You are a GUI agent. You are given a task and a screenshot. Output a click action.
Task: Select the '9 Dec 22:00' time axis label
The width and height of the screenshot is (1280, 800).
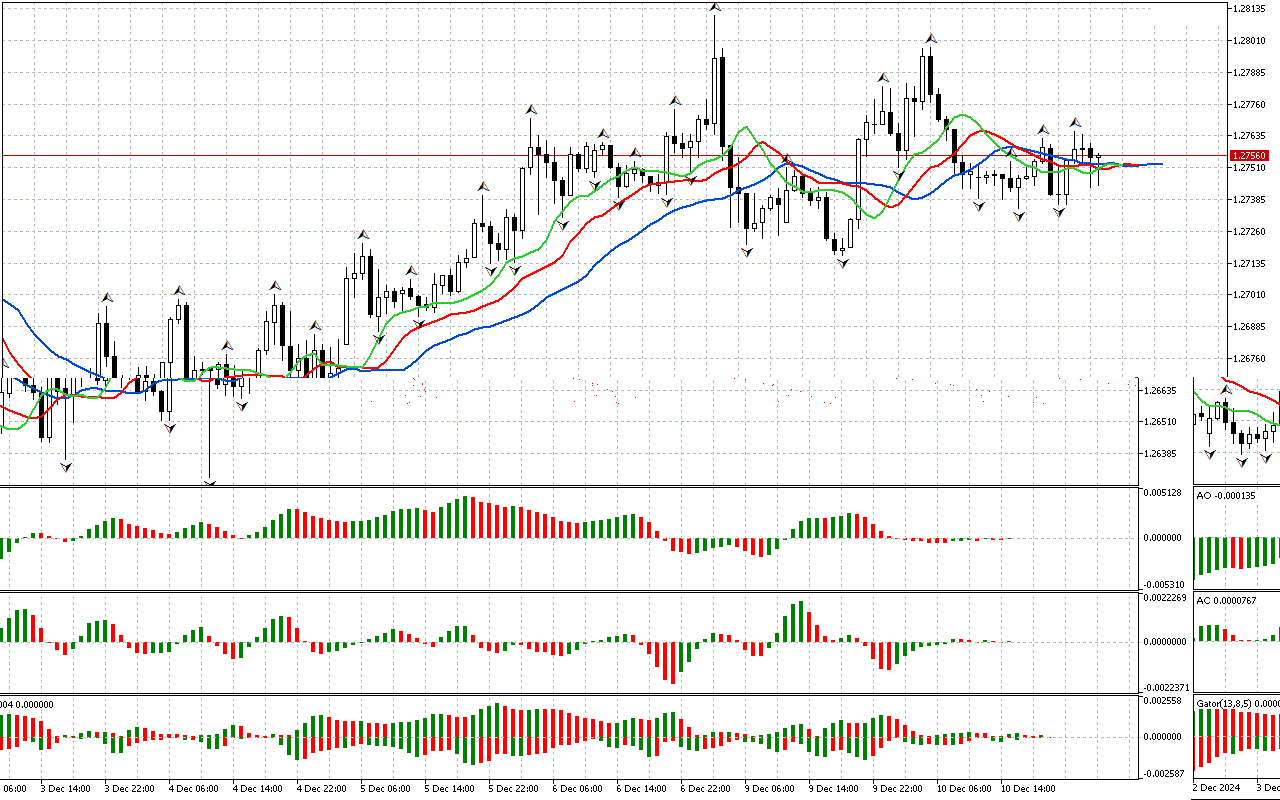click(898, 789)
